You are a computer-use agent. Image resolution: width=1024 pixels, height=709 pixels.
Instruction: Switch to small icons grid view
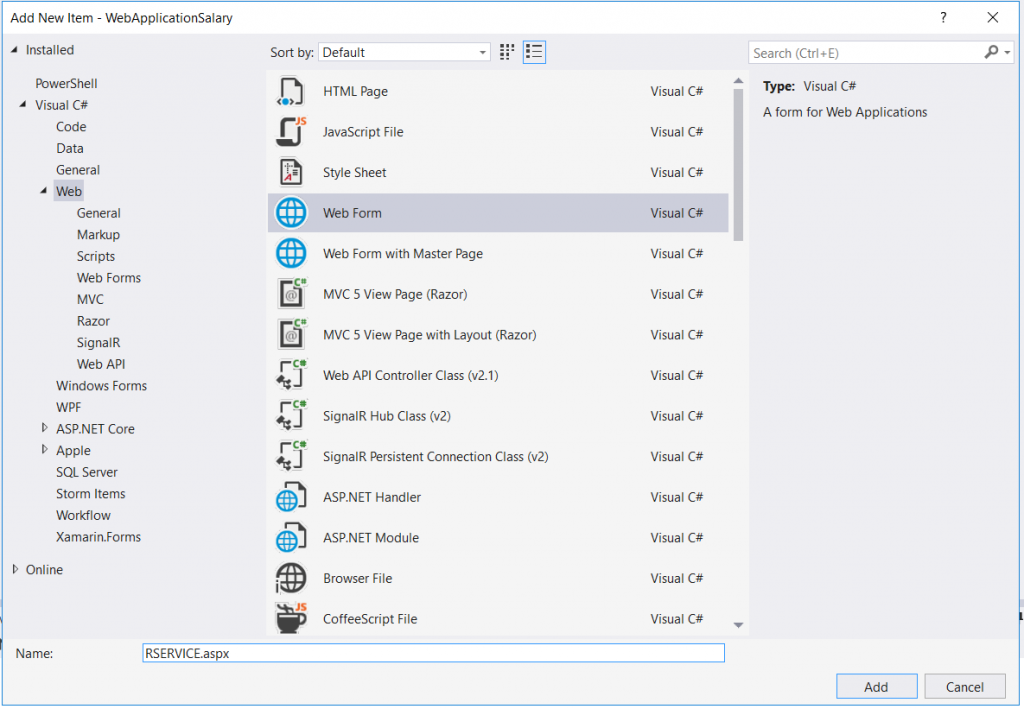click(x=507, y=52)
